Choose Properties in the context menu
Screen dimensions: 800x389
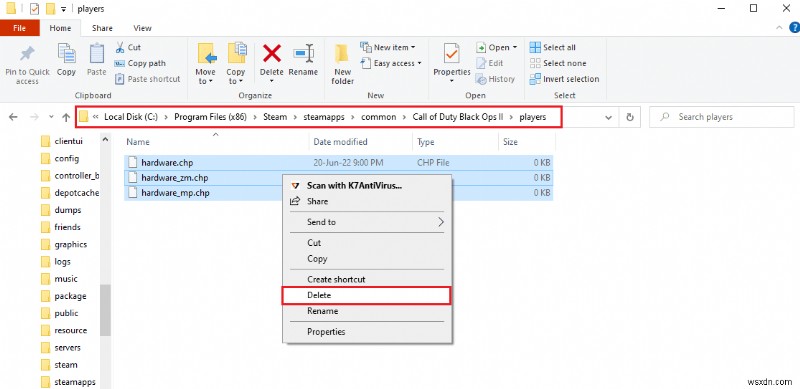click(x=367, y=332)
